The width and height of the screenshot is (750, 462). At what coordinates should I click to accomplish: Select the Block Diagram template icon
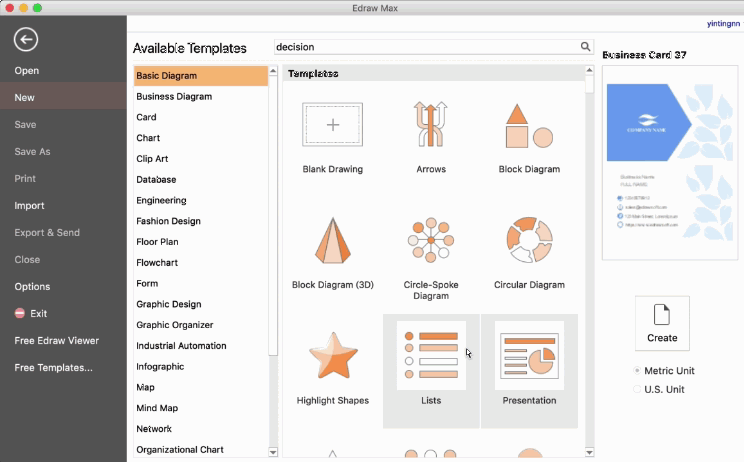coord(529,126)
